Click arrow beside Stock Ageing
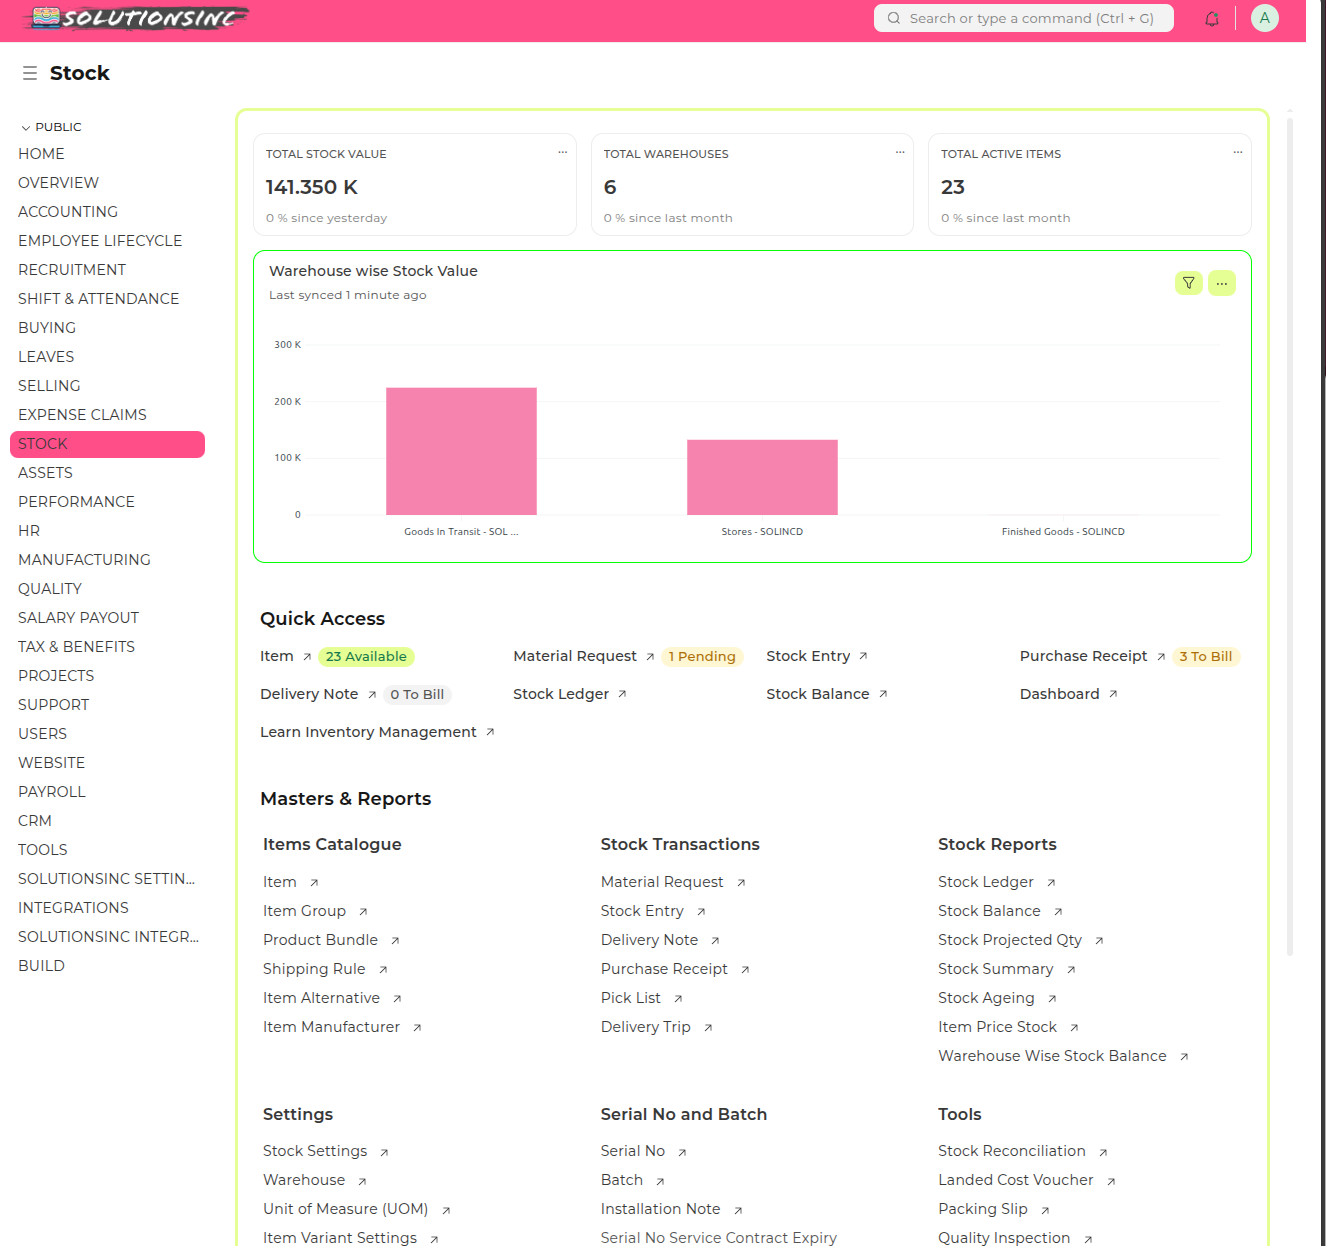1326x1246 pixels. (x=1052, y=999)
